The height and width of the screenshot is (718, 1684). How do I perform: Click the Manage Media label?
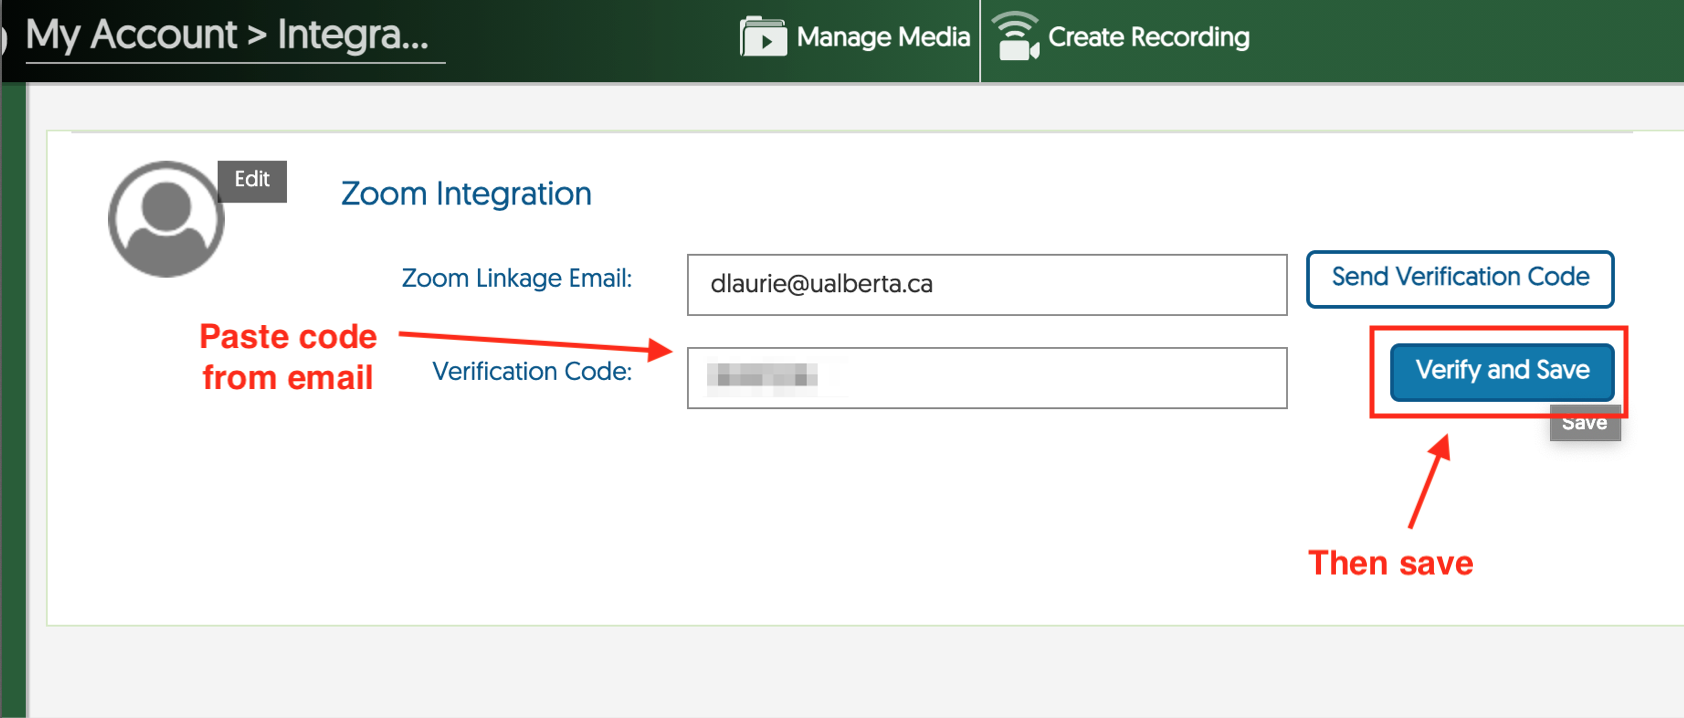[883, 37]
